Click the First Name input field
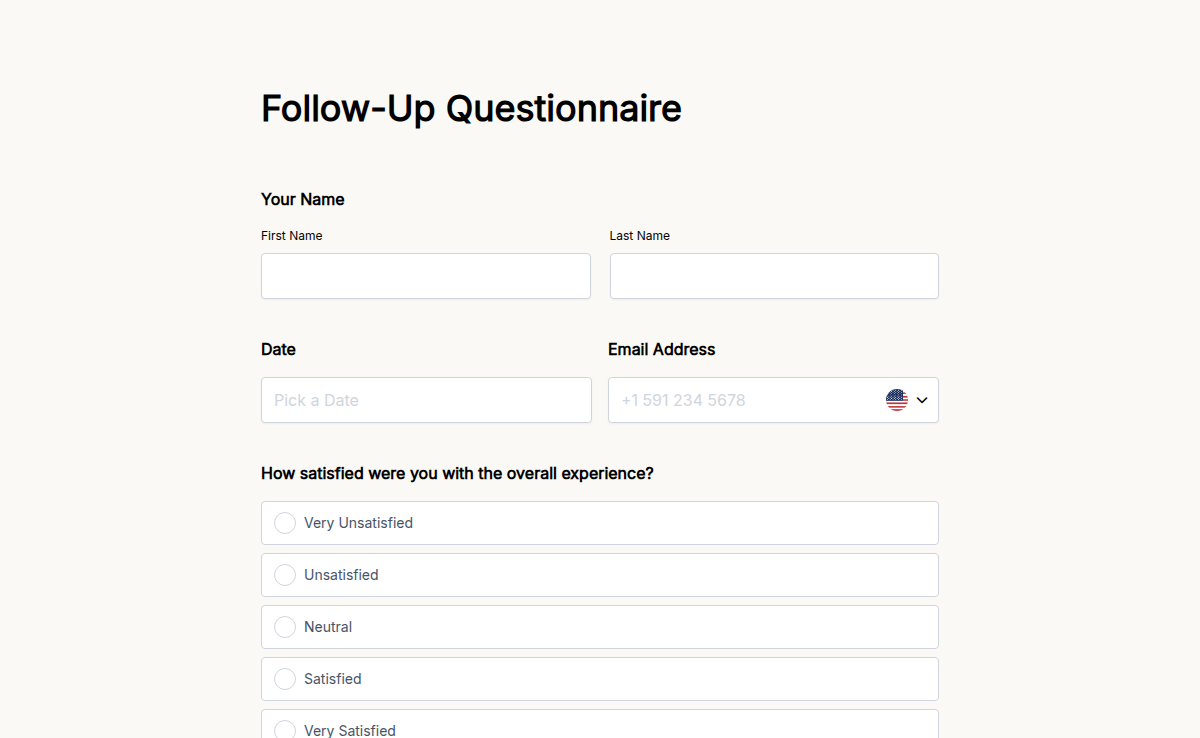 click(x=425, y=276)
